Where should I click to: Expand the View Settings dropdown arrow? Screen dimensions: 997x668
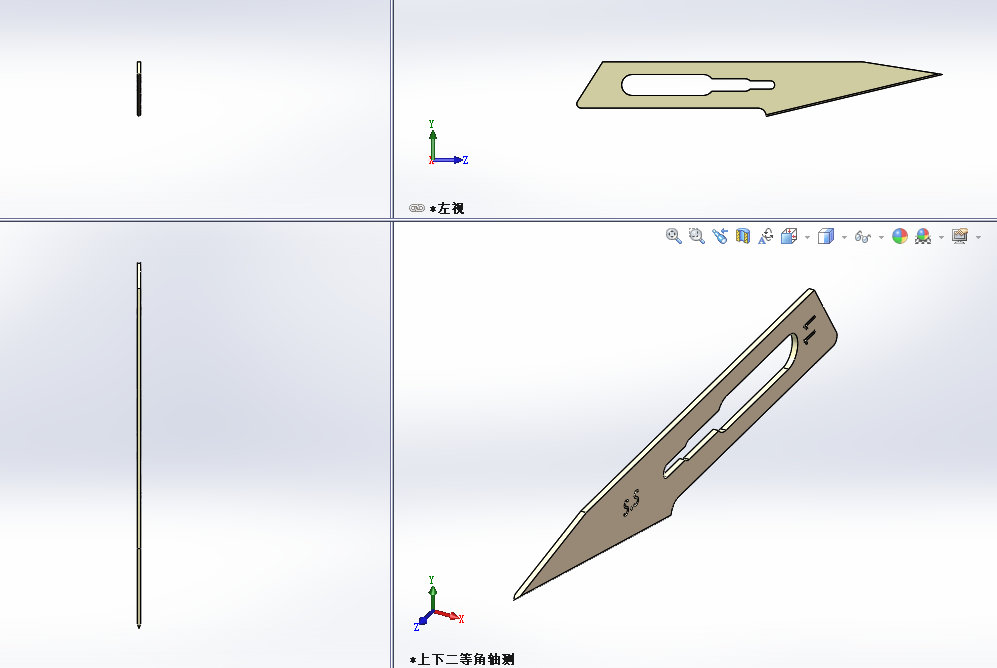coord(979,238)
